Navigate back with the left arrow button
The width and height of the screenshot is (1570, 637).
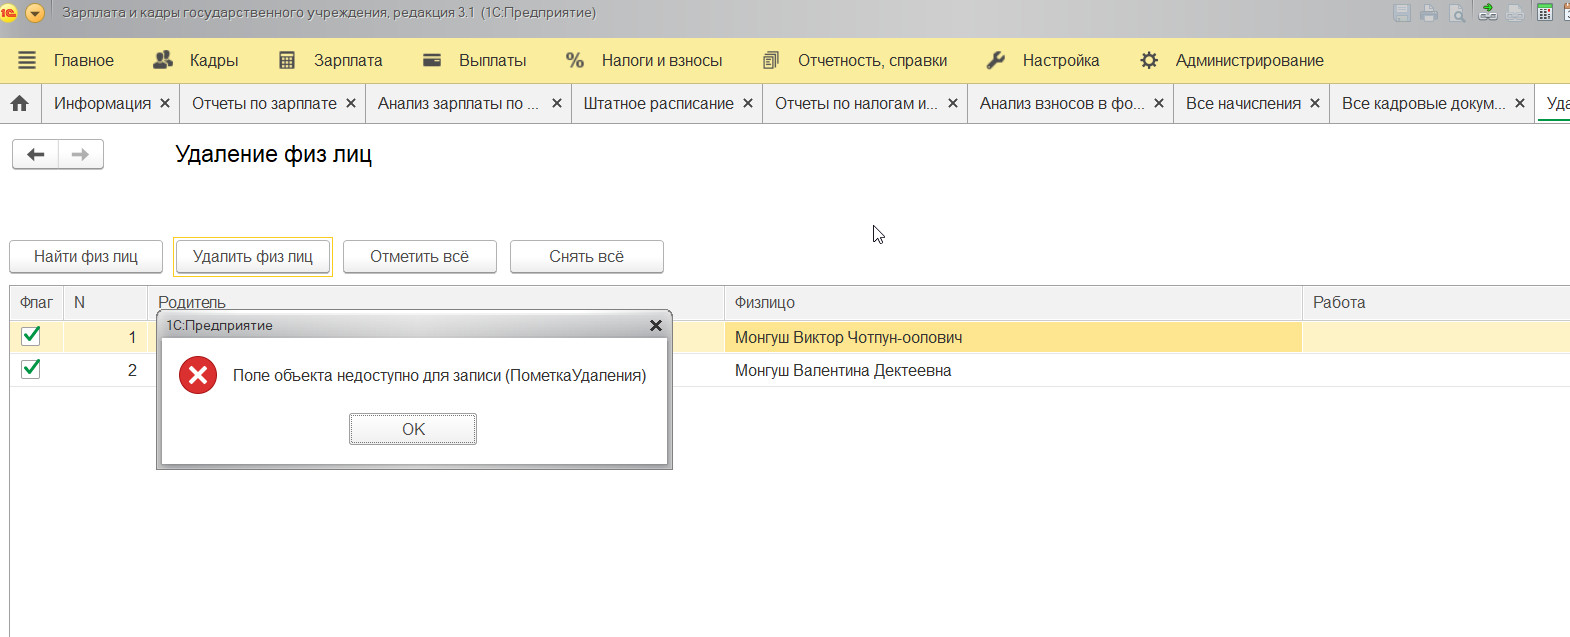pos(35,154)
